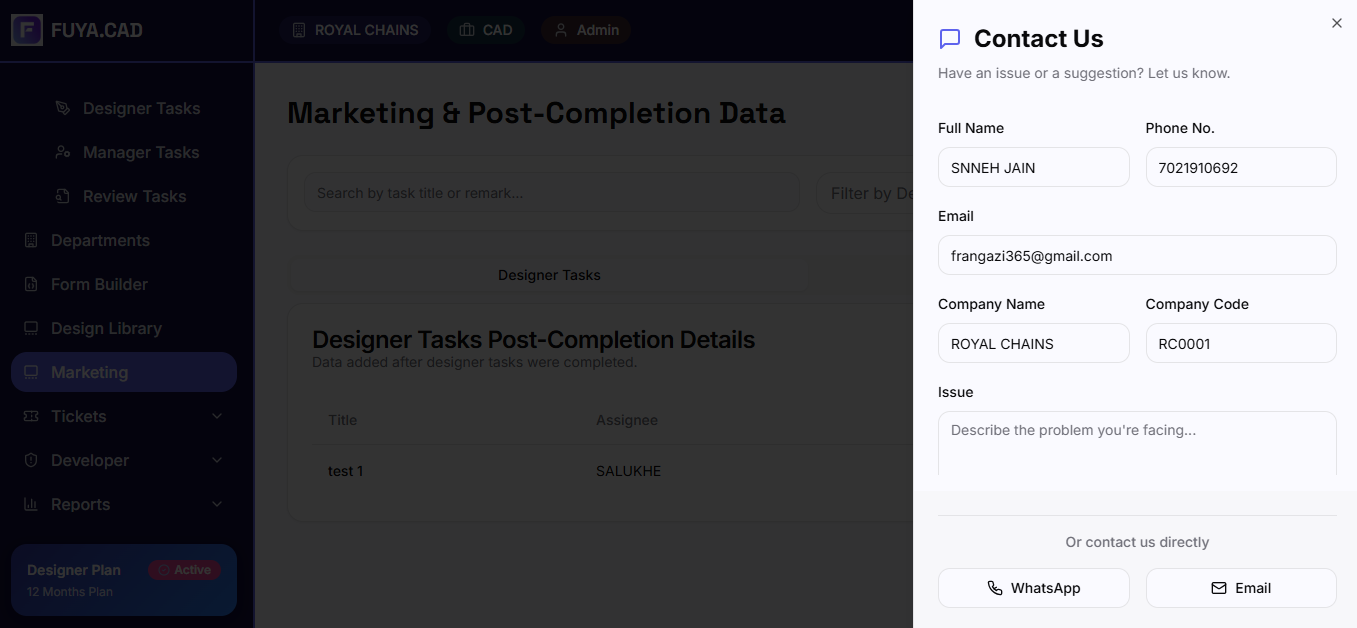Contact directly via the Email button

point(1240,588)
